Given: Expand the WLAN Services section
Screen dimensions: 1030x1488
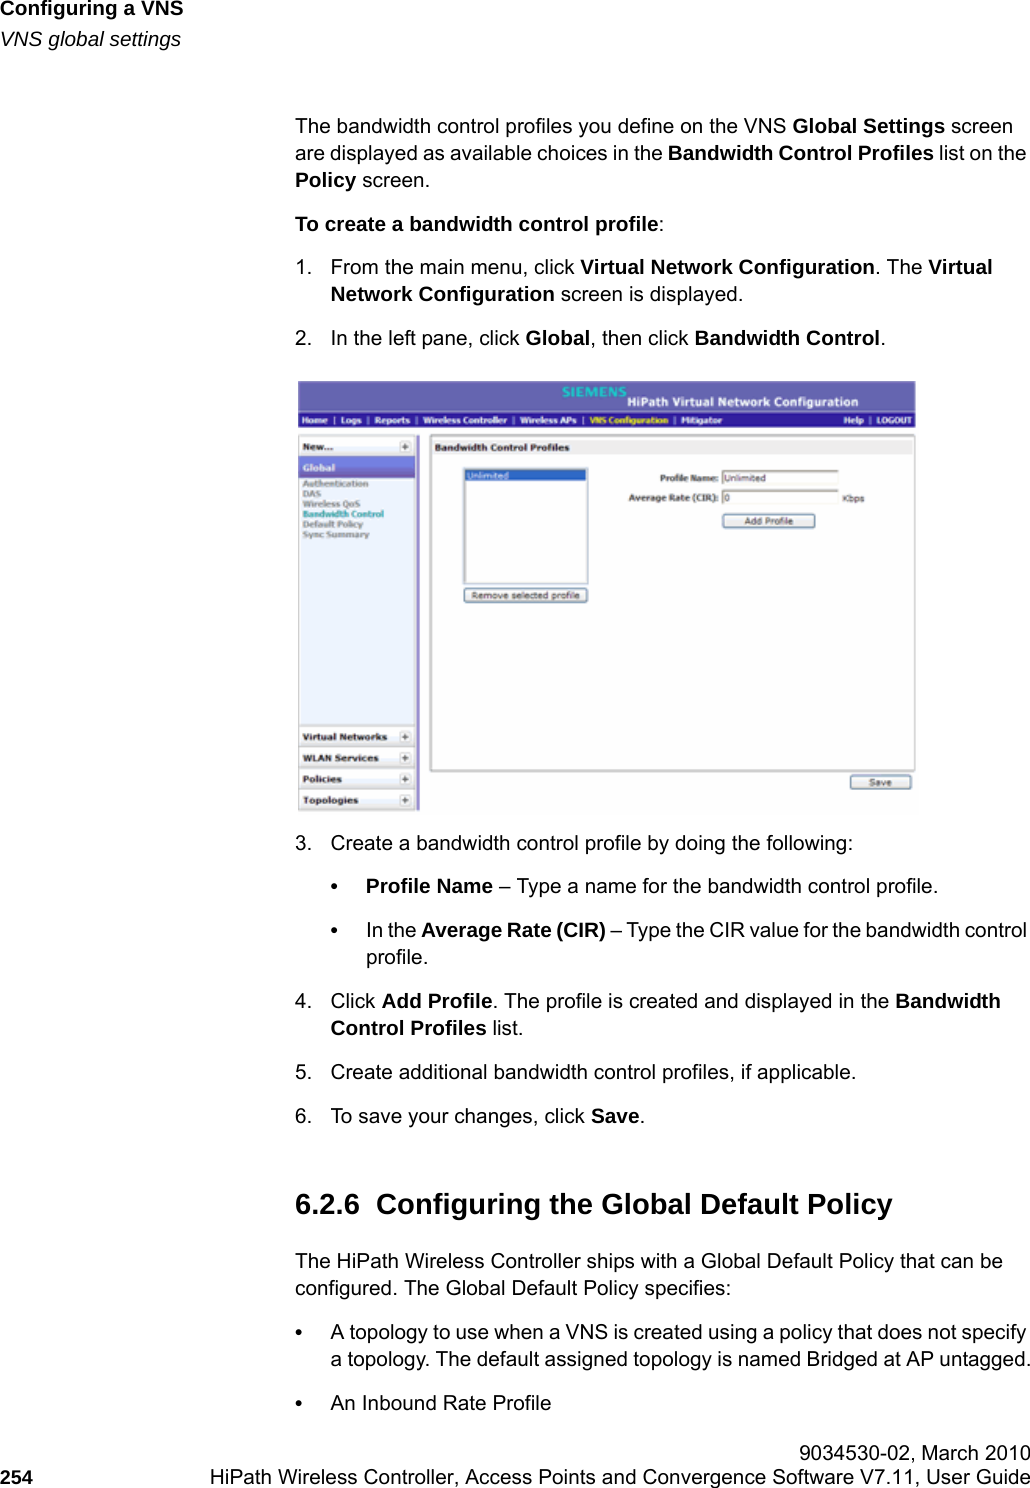Looking at the screenshot, I should tap(405, 758).
